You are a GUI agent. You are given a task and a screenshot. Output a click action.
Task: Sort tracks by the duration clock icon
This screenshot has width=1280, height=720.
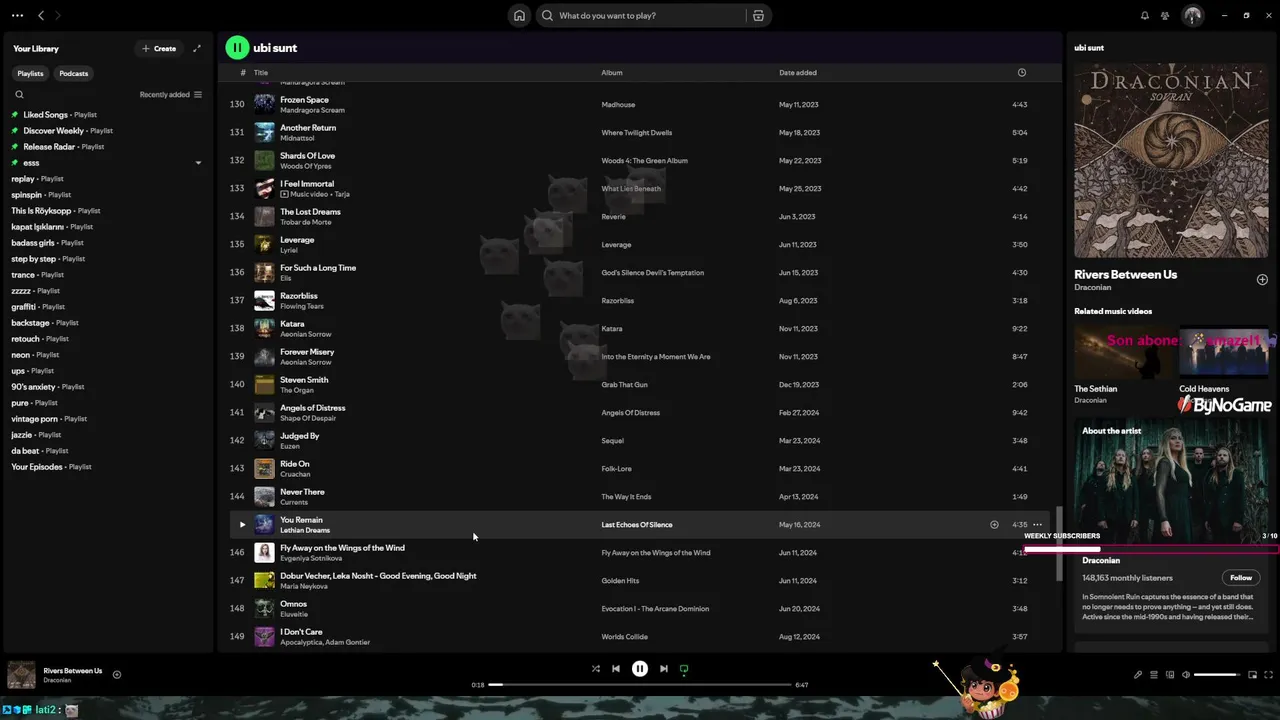(x=1021, y=72)
